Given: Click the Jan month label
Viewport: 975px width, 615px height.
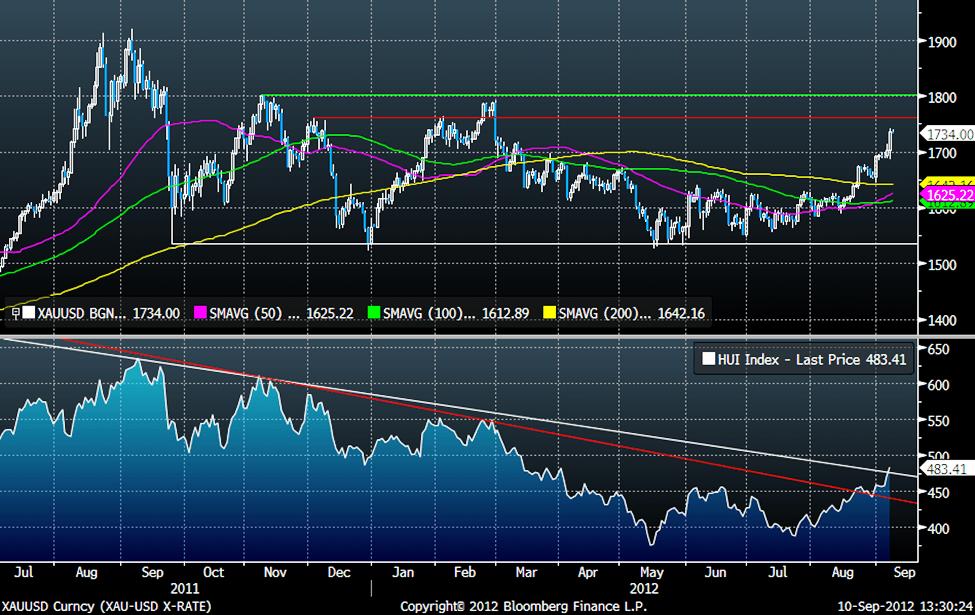Looking at the screenshot, I should pyautogui.click(x=403, y=572).
